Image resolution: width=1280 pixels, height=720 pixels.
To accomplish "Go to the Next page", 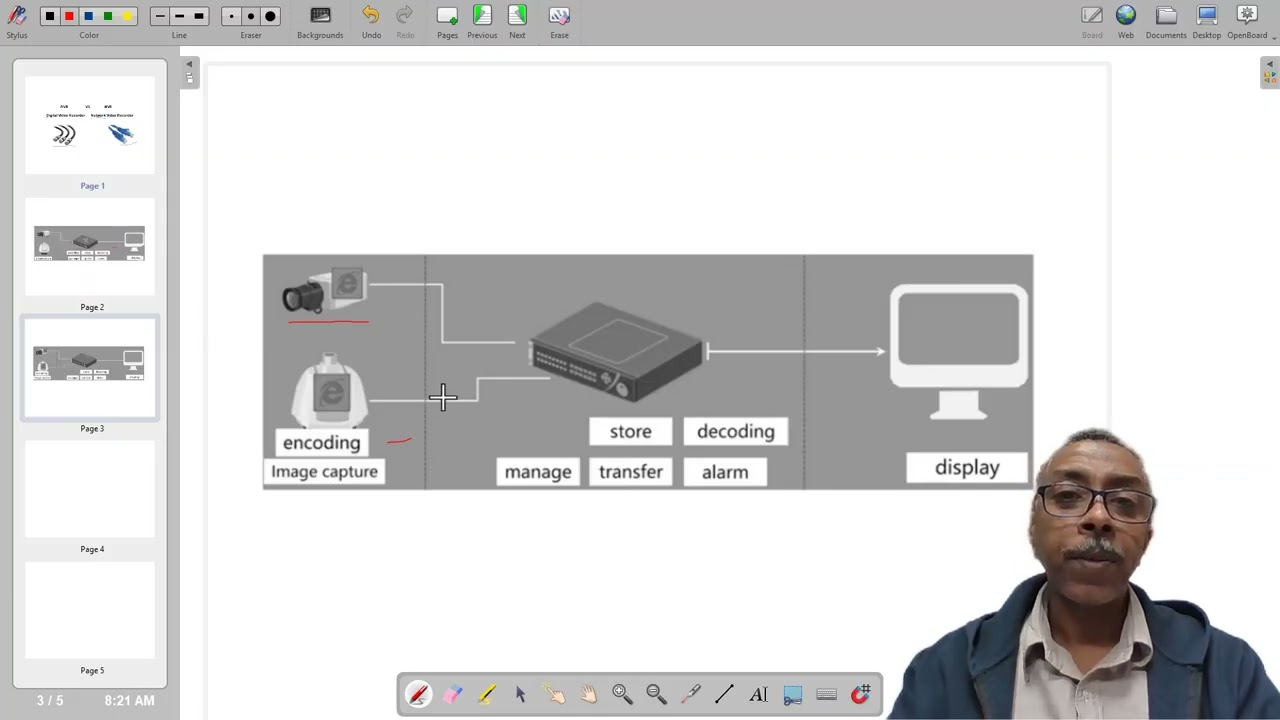I will pos(517,21).
